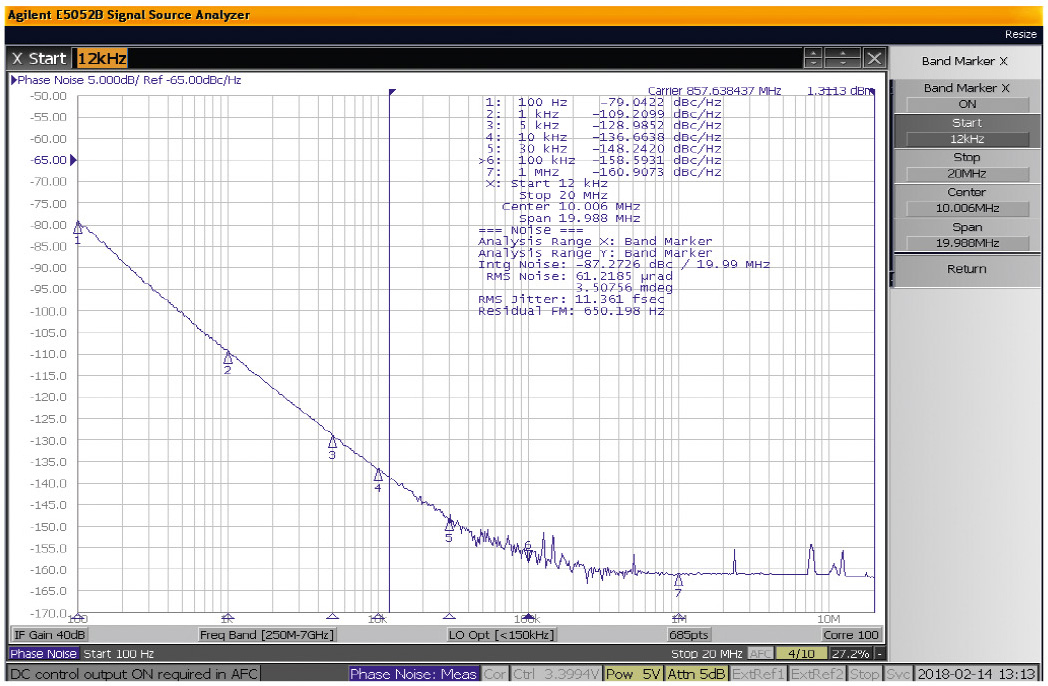Click the Ctrl 3.3994V status indicator

(555, 674)
